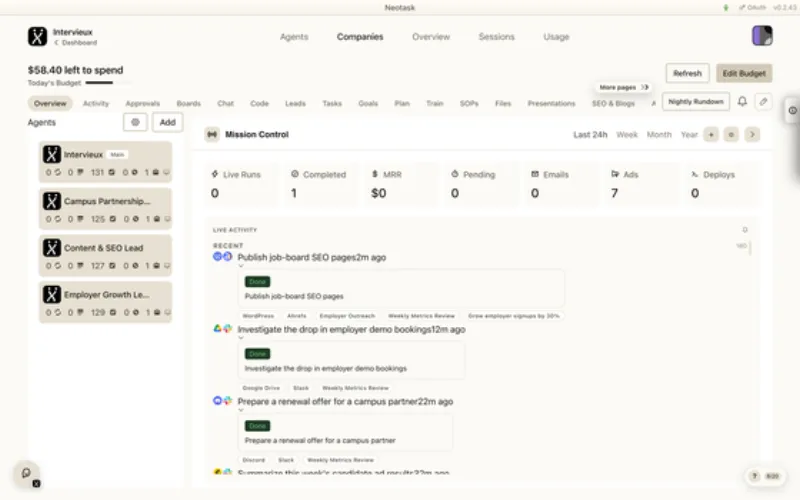The height and width of the screenshot is (500, 800).
Task: Open the Approvals sub-tab
Action: [142, 103]
